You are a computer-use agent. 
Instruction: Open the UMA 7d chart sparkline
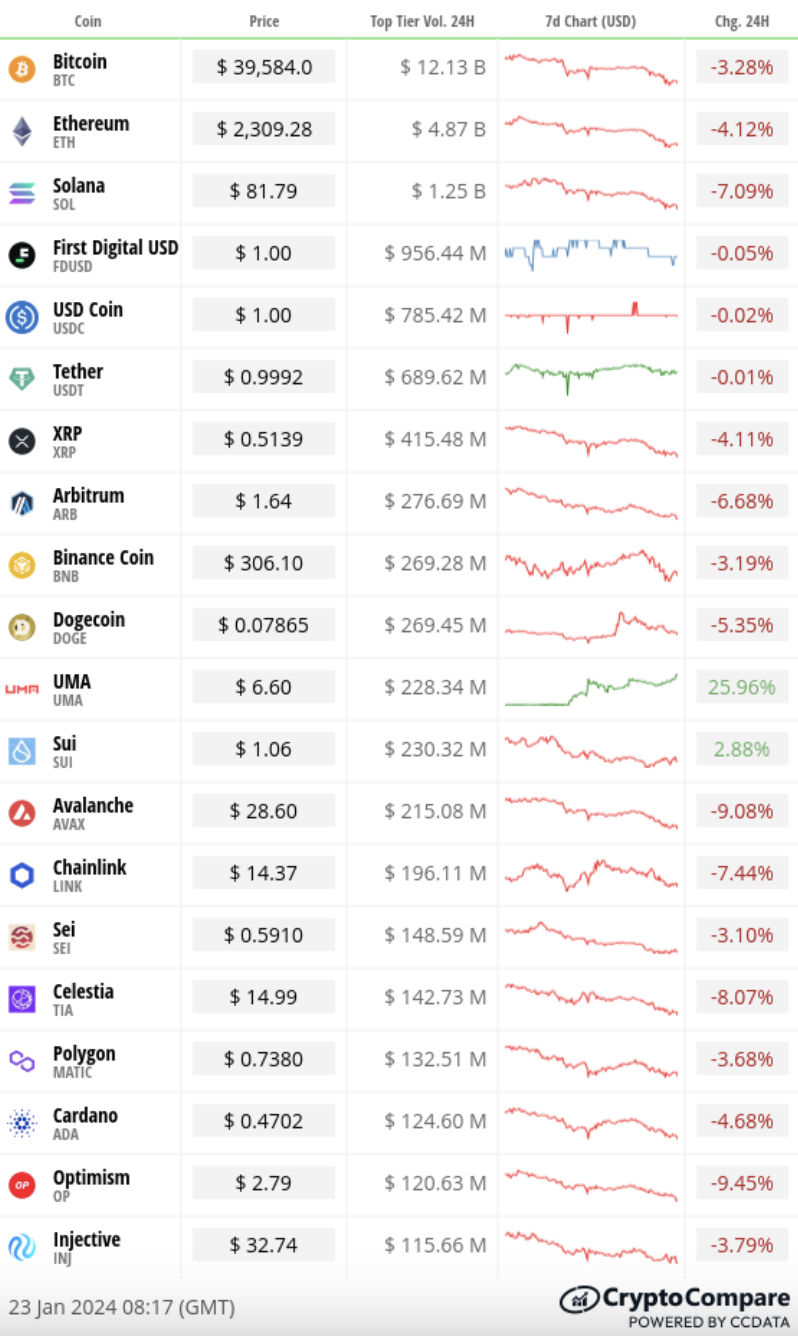pos(591,689)
